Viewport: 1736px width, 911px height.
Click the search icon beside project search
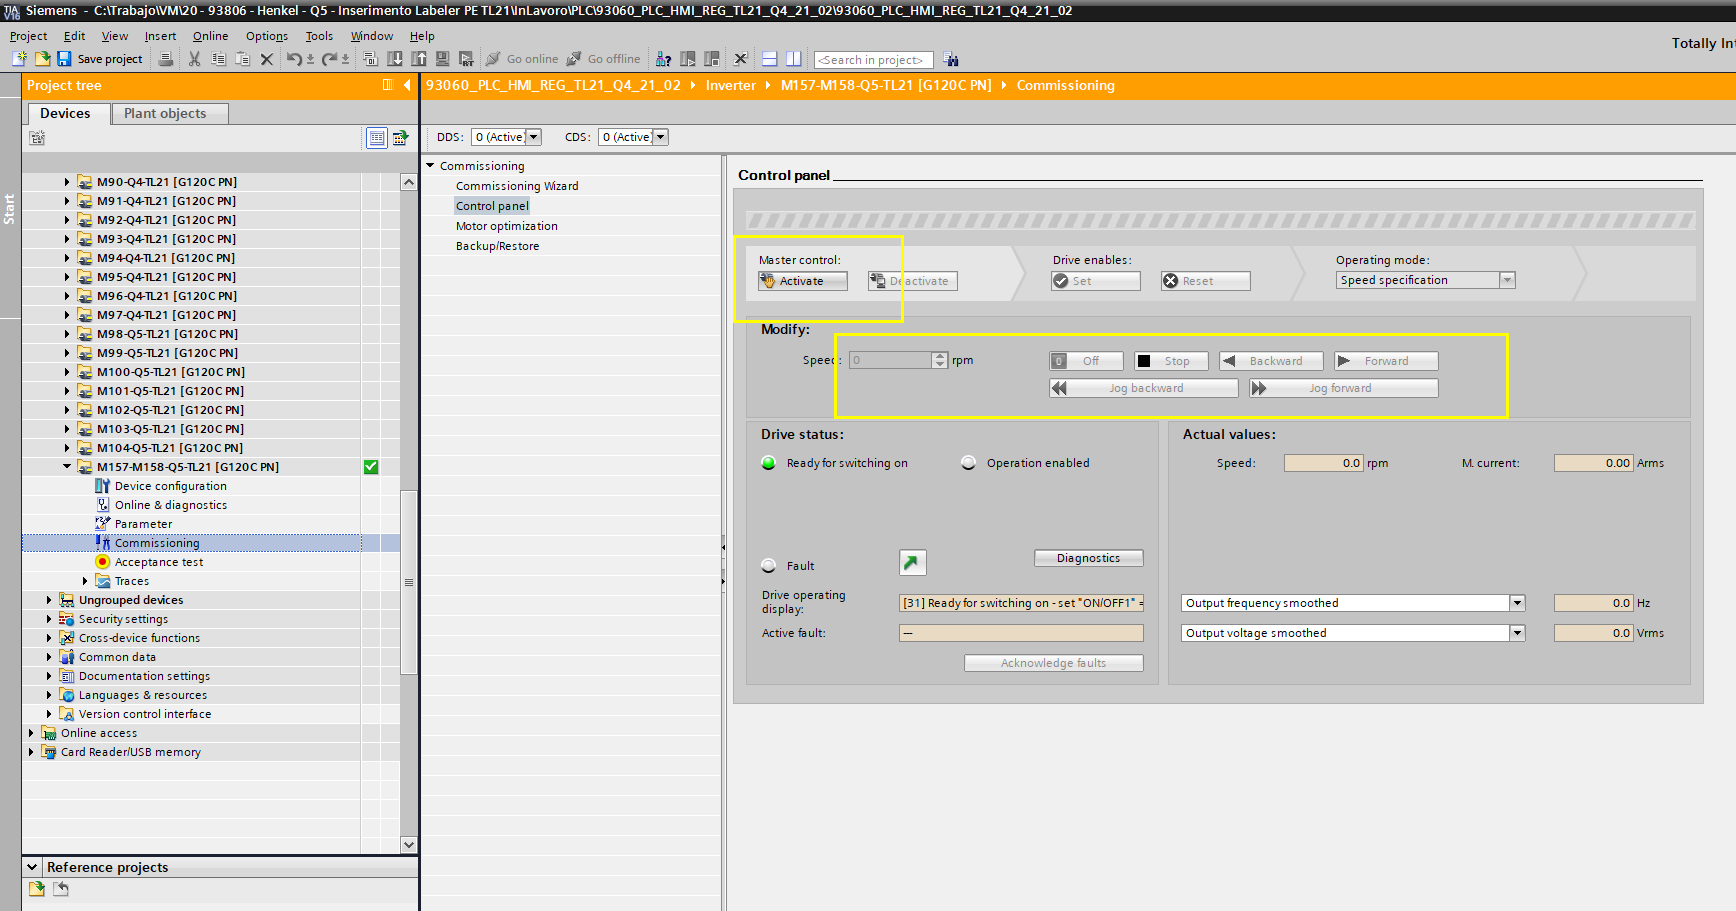951,60
